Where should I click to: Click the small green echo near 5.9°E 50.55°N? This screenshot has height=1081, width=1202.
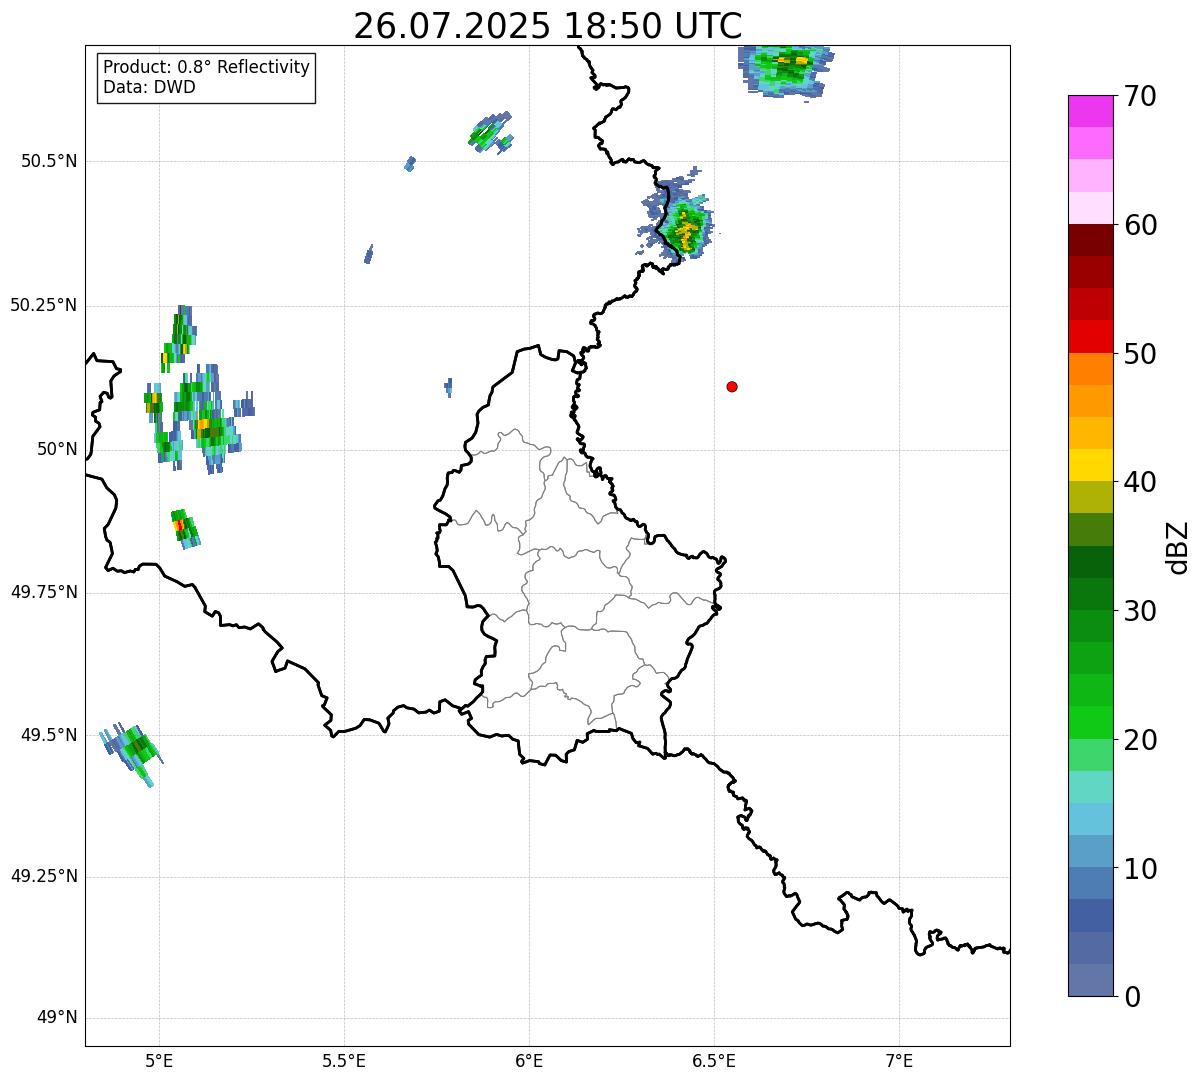(x=491, y=132)
